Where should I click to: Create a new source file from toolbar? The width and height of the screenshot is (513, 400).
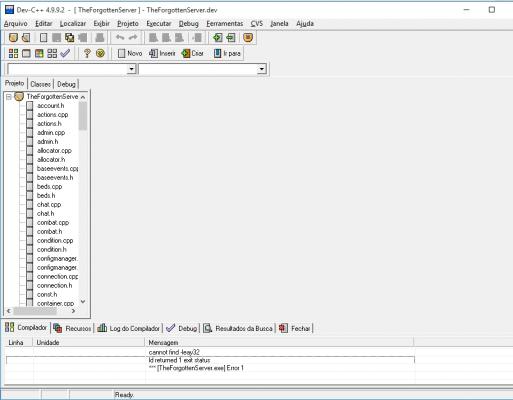[x=43, y=38]
